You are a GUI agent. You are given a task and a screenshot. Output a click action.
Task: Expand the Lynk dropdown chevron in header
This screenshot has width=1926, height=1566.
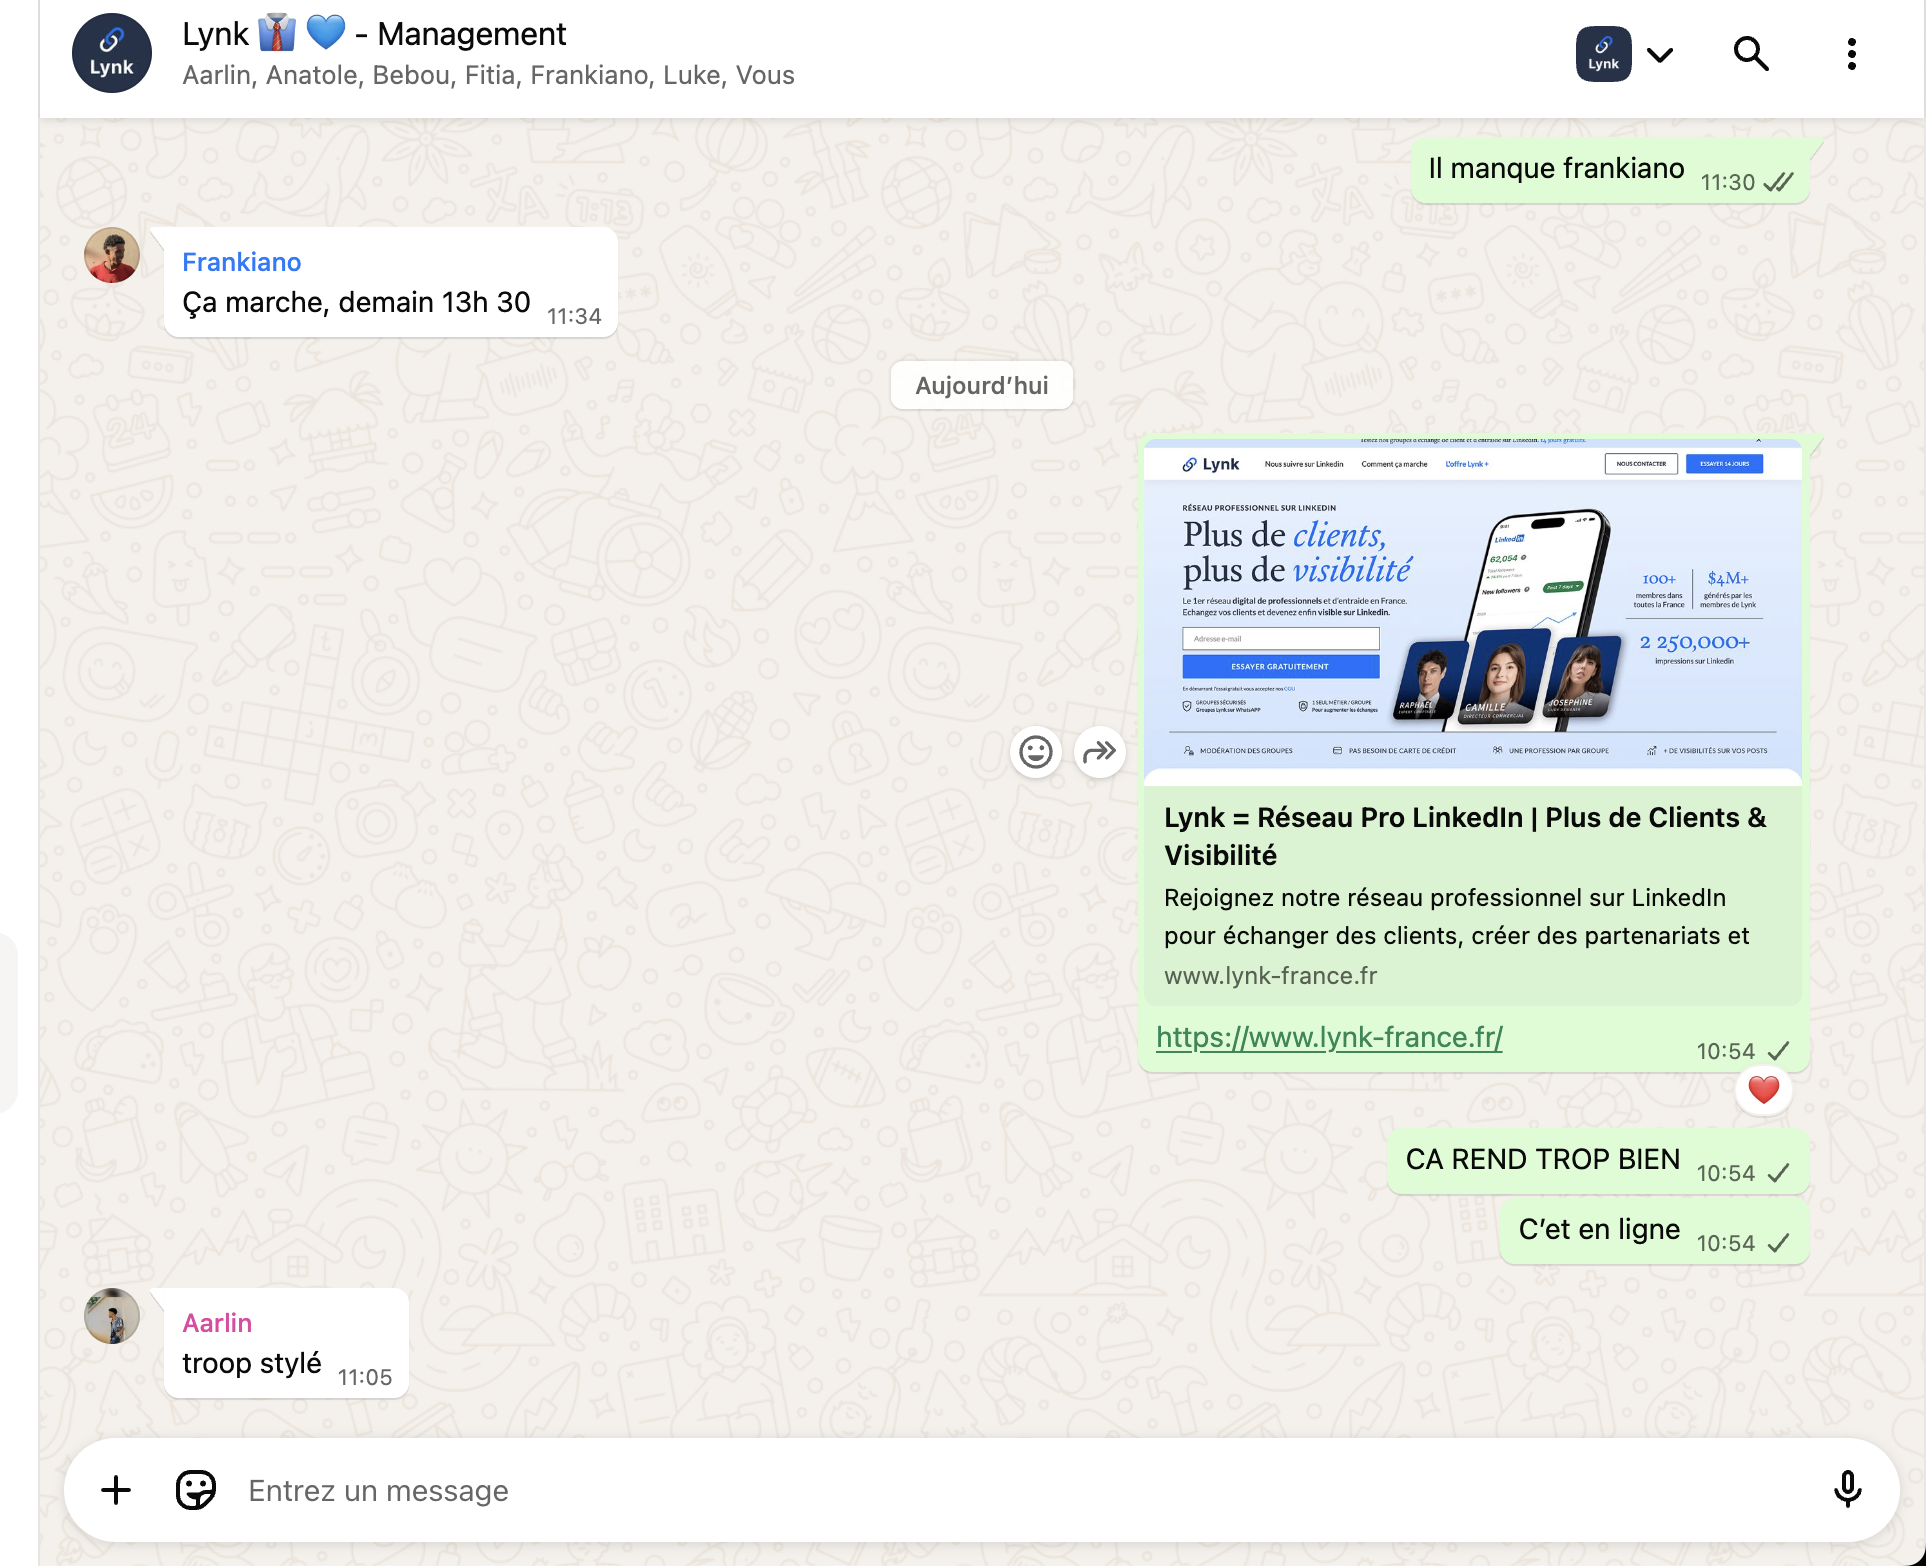coord(1660,55)
